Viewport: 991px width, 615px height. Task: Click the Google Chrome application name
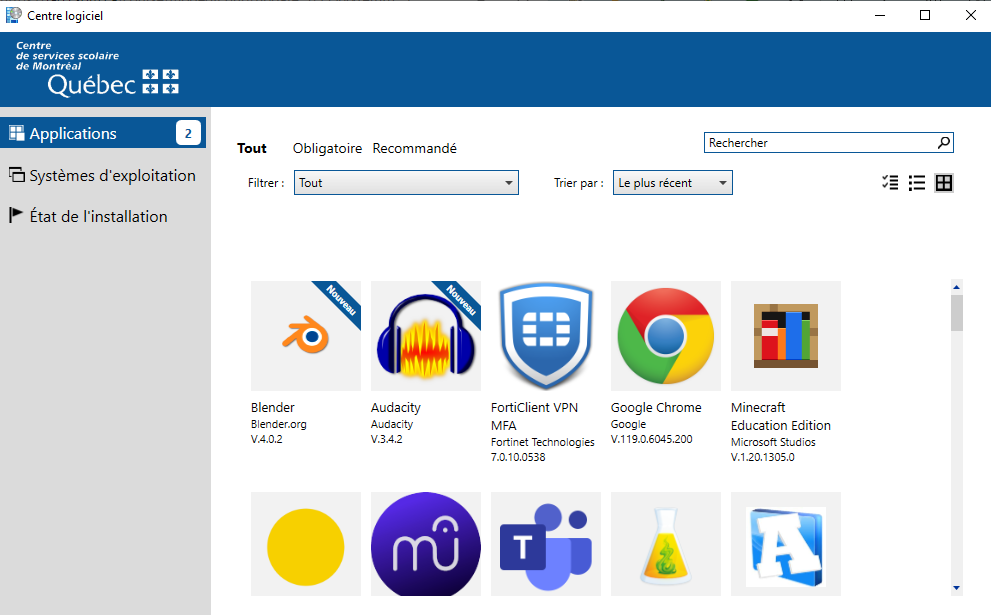pyautogui.click(x=656, y=408)
